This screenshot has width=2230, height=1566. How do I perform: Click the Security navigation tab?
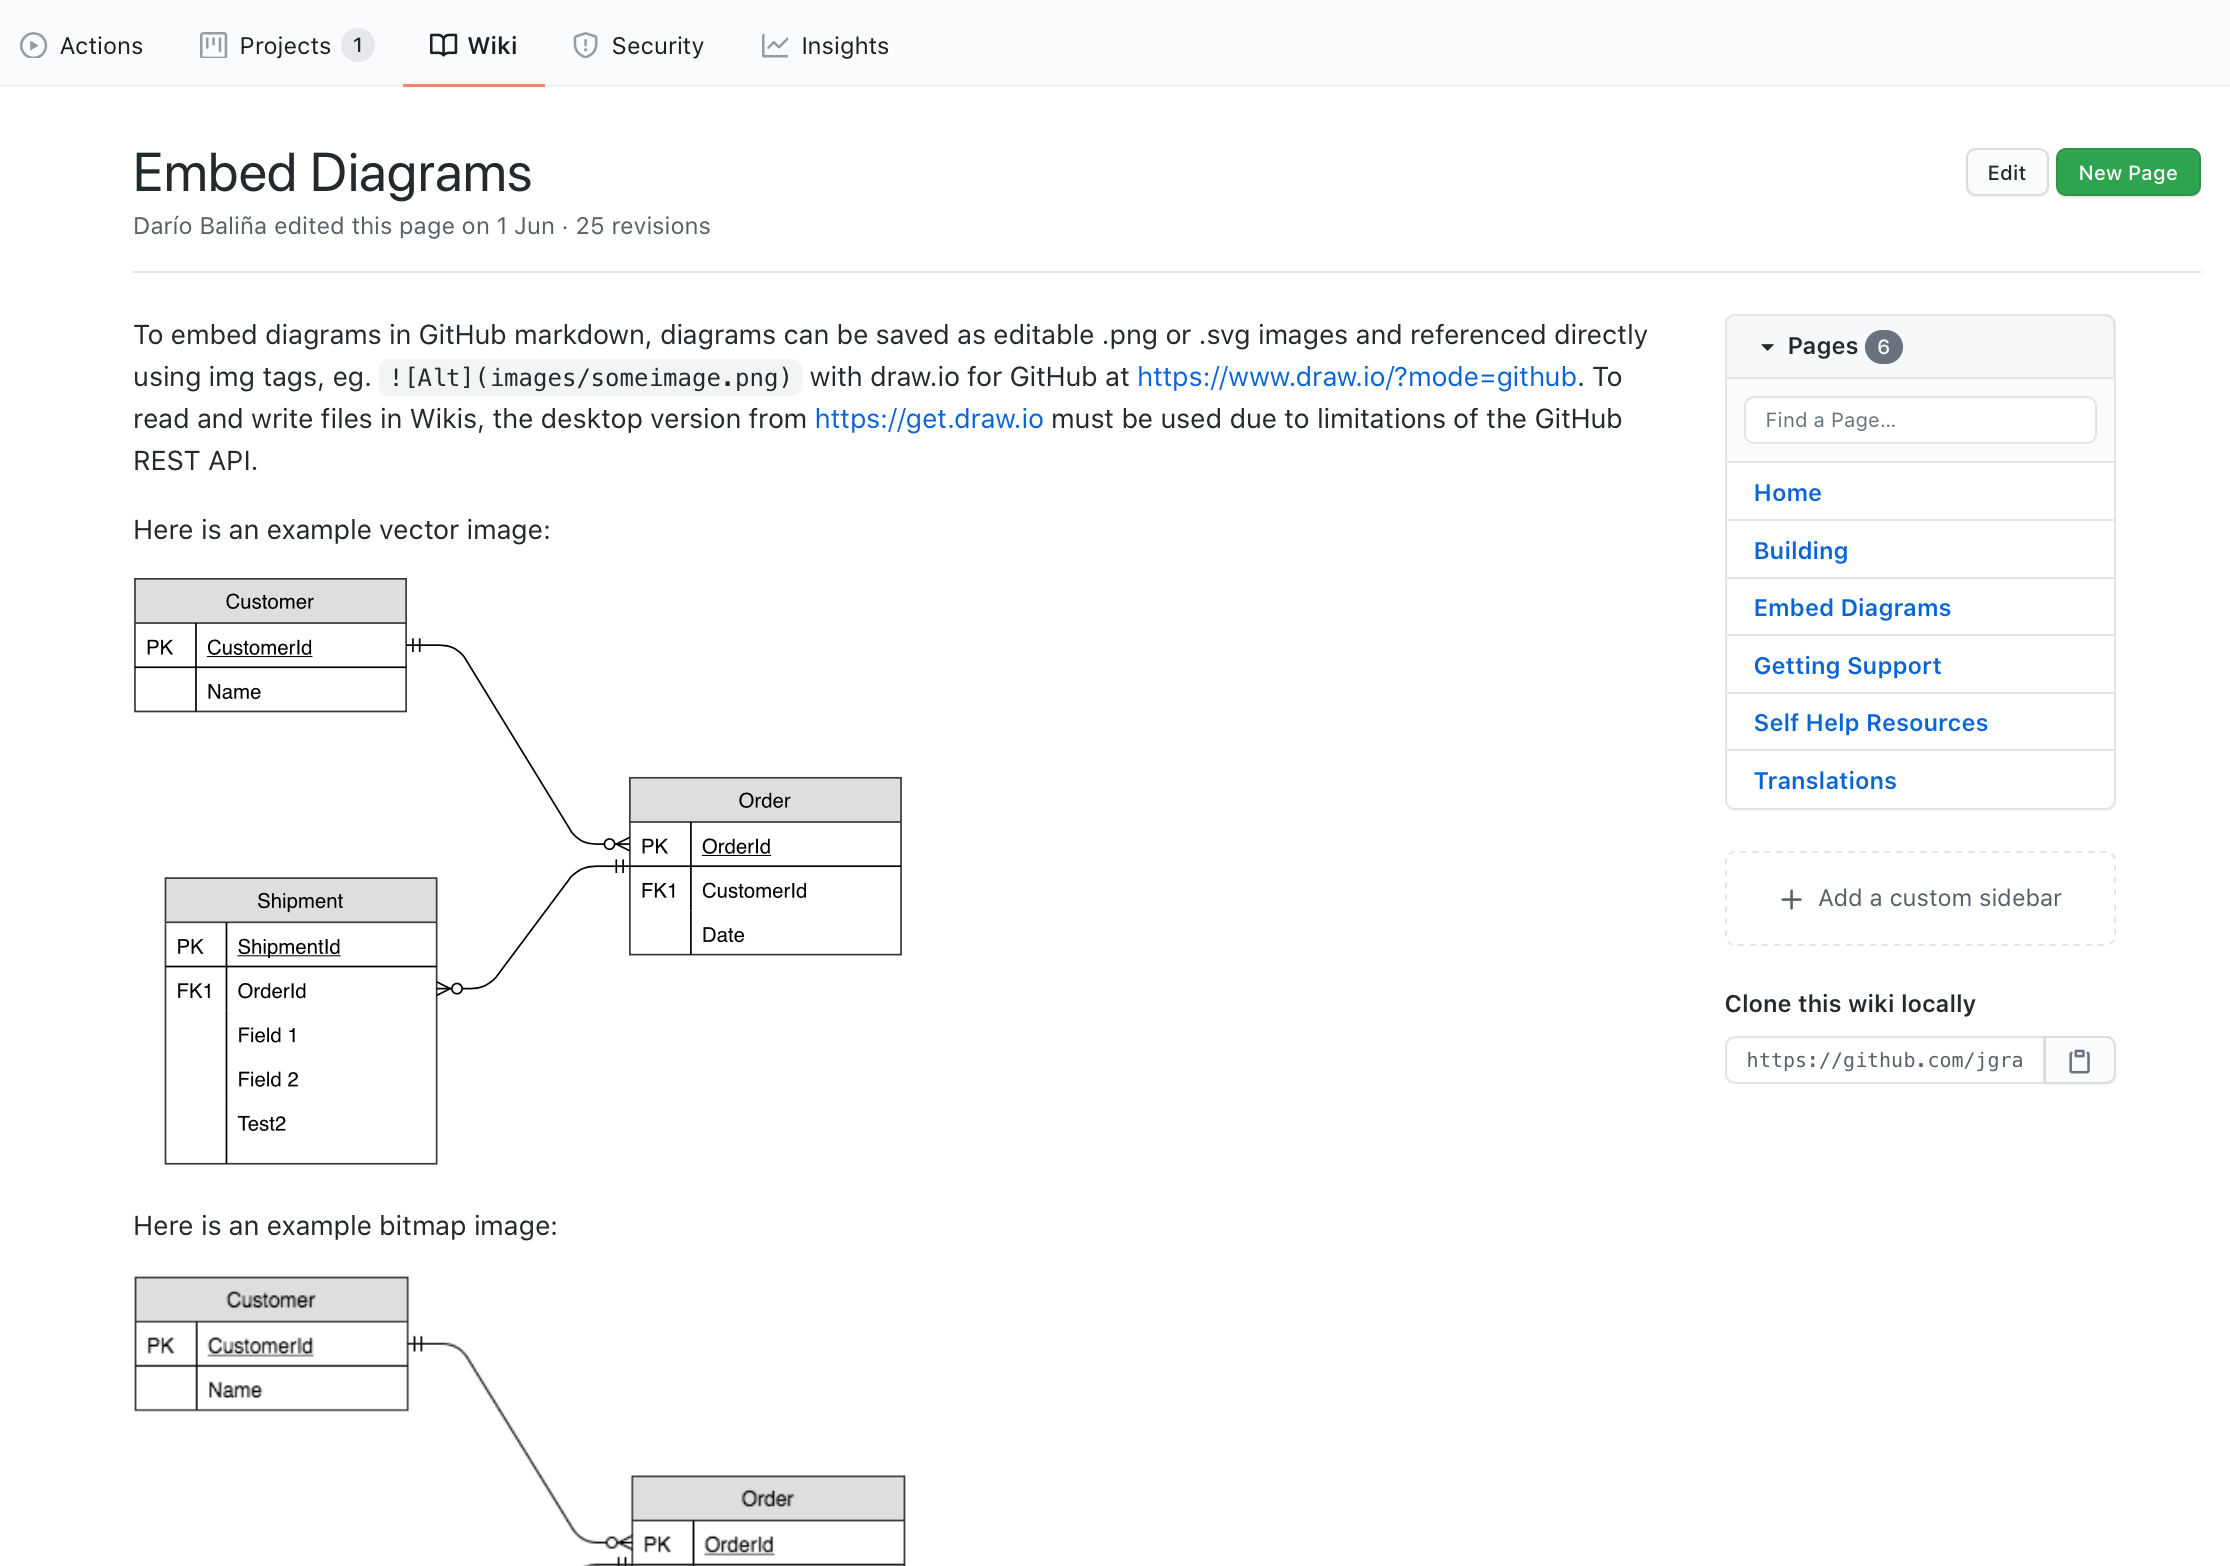tap(657, 46)
